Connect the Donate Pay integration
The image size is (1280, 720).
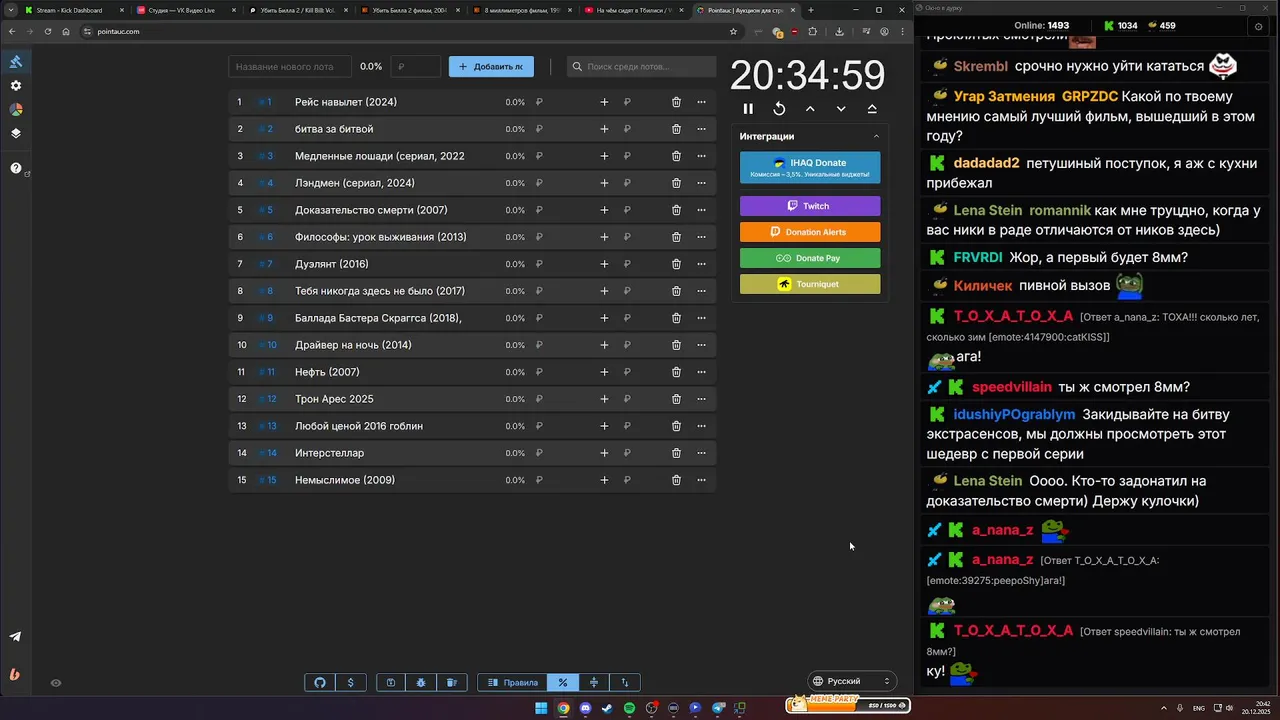pos(810,258)
